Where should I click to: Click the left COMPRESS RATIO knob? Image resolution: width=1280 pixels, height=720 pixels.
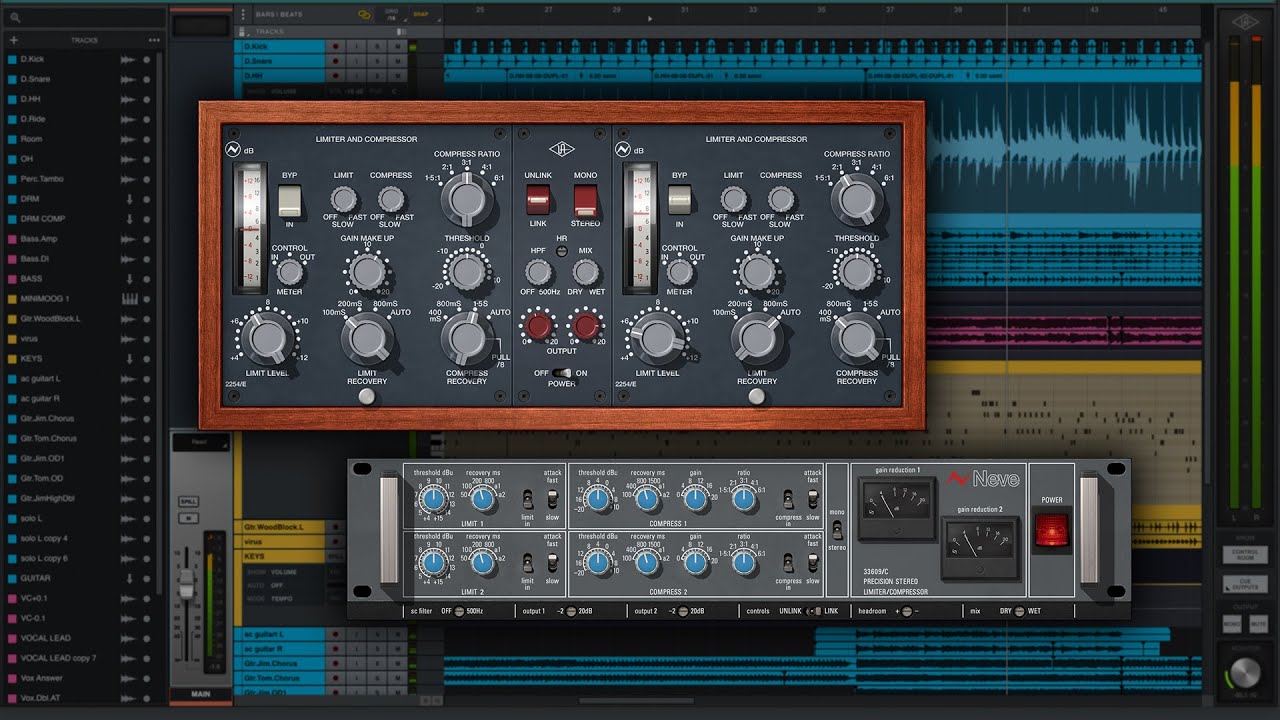(x=465, y=197)
